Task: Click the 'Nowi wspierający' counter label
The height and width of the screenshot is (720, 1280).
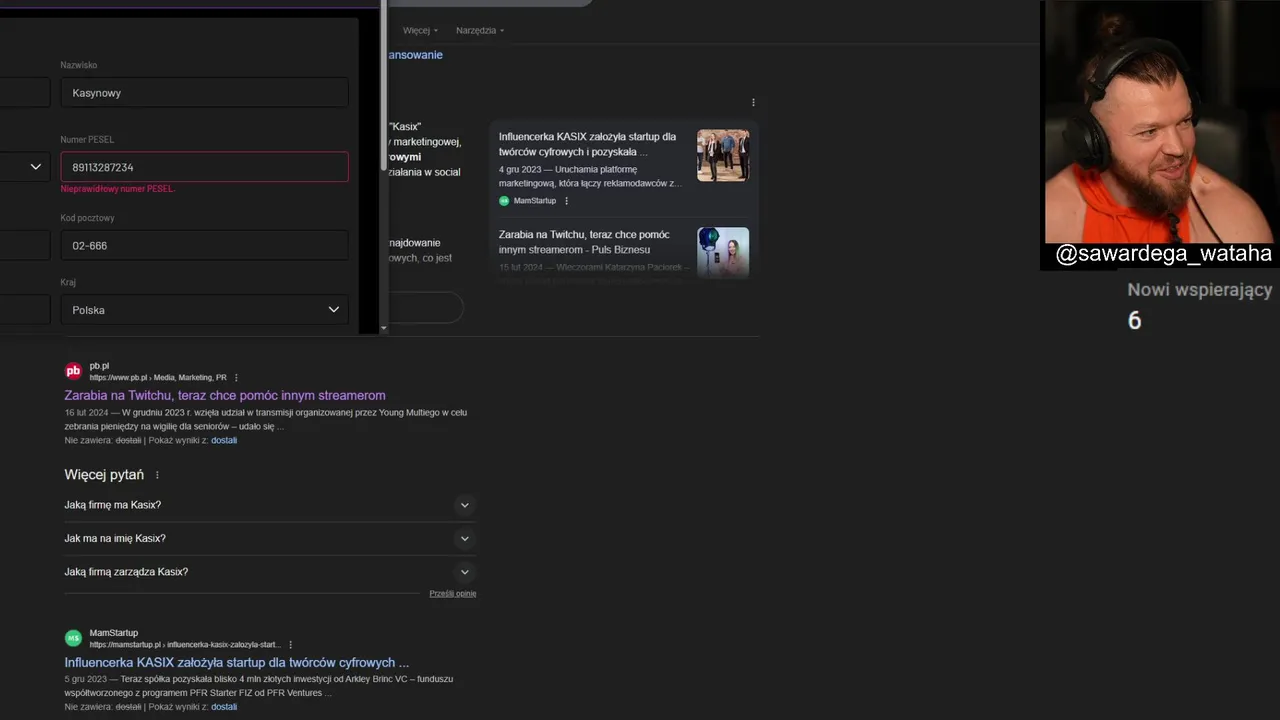Action: coord(1200,290)
